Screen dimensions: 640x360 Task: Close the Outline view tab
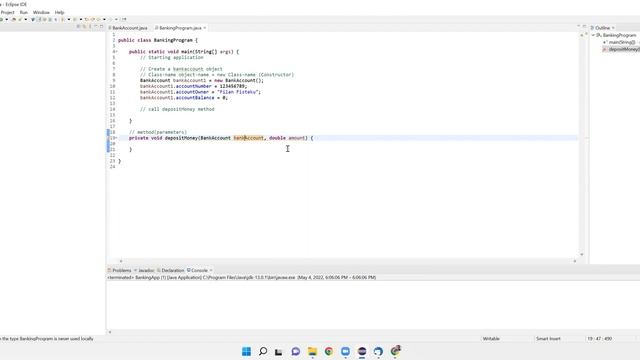click(x=613, y=28)
